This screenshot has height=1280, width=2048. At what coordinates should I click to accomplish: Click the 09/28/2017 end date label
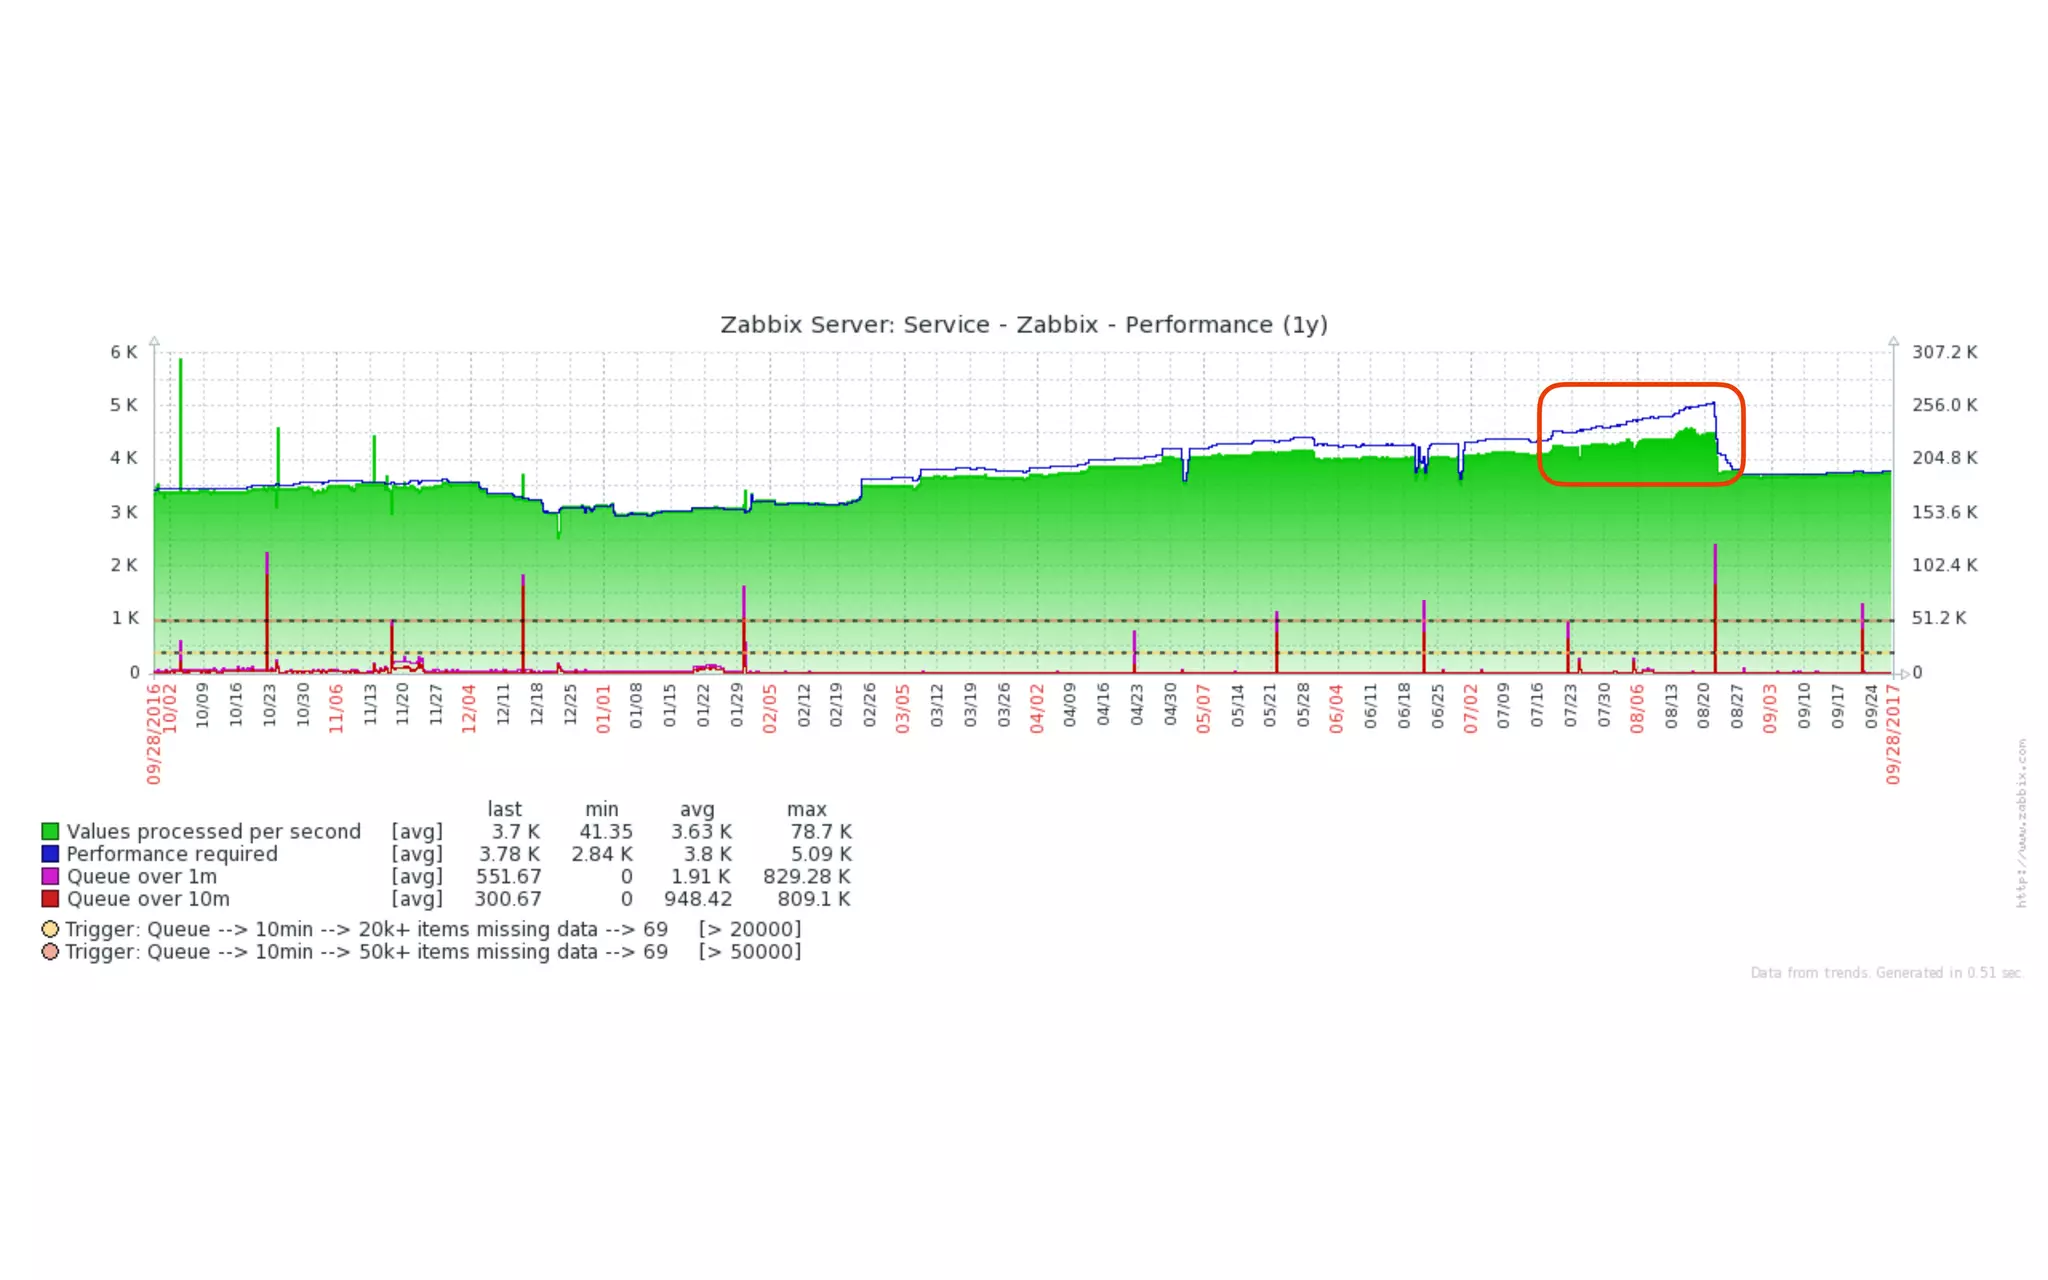point(1893,734)
